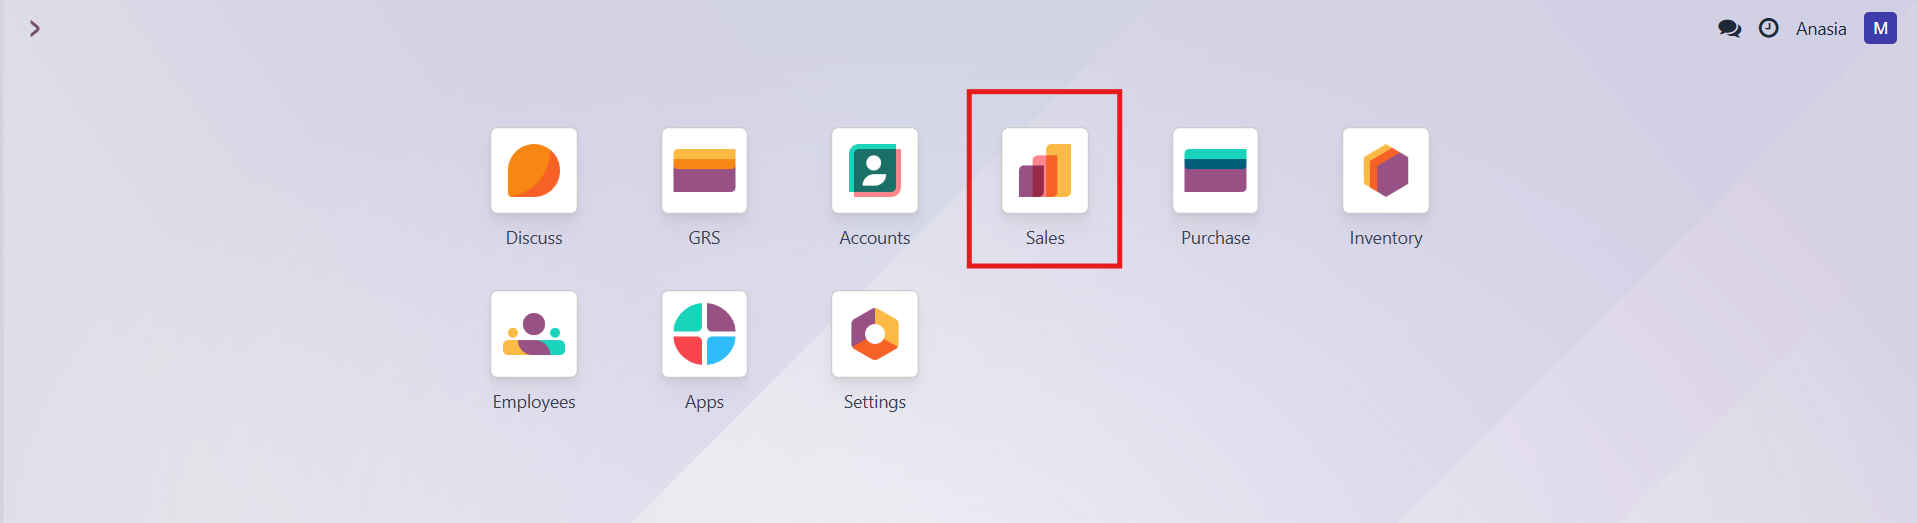Open the Accounts app icon
The width and height of the screenshot is (1917, 523).
[x=874, y=170]
